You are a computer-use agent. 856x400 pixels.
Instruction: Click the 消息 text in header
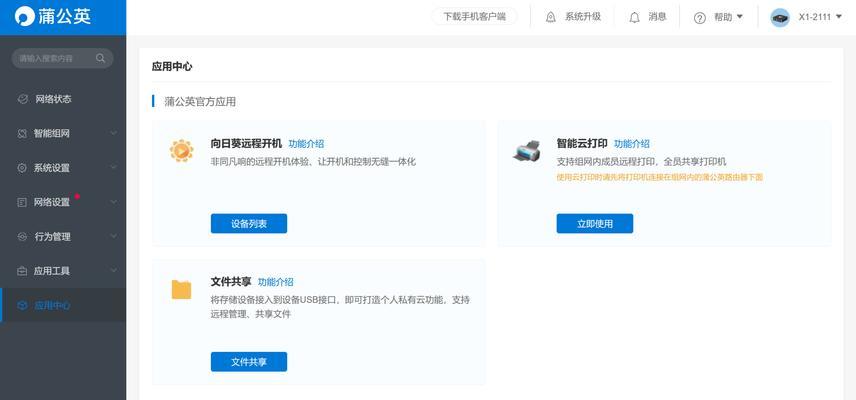click(x=657, y=17)
